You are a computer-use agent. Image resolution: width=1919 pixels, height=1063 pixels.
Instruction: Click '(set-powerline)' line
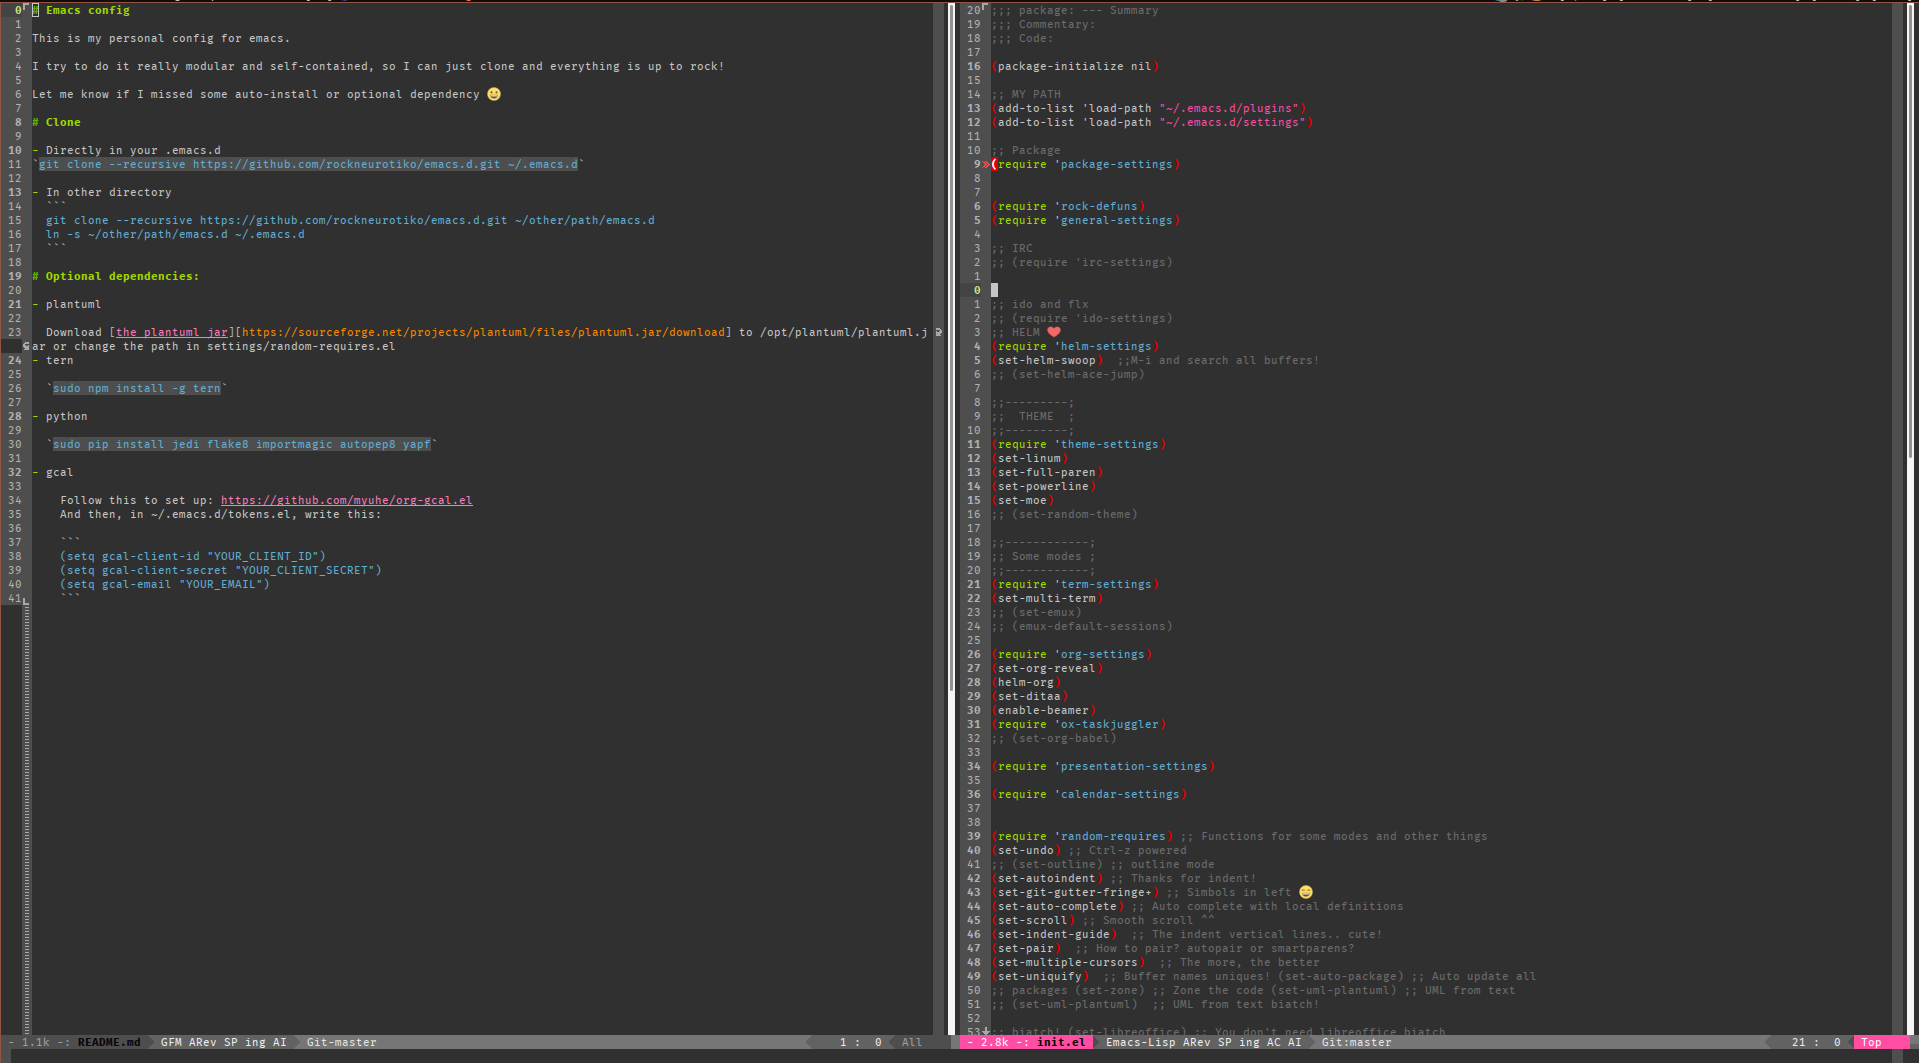1044,486
